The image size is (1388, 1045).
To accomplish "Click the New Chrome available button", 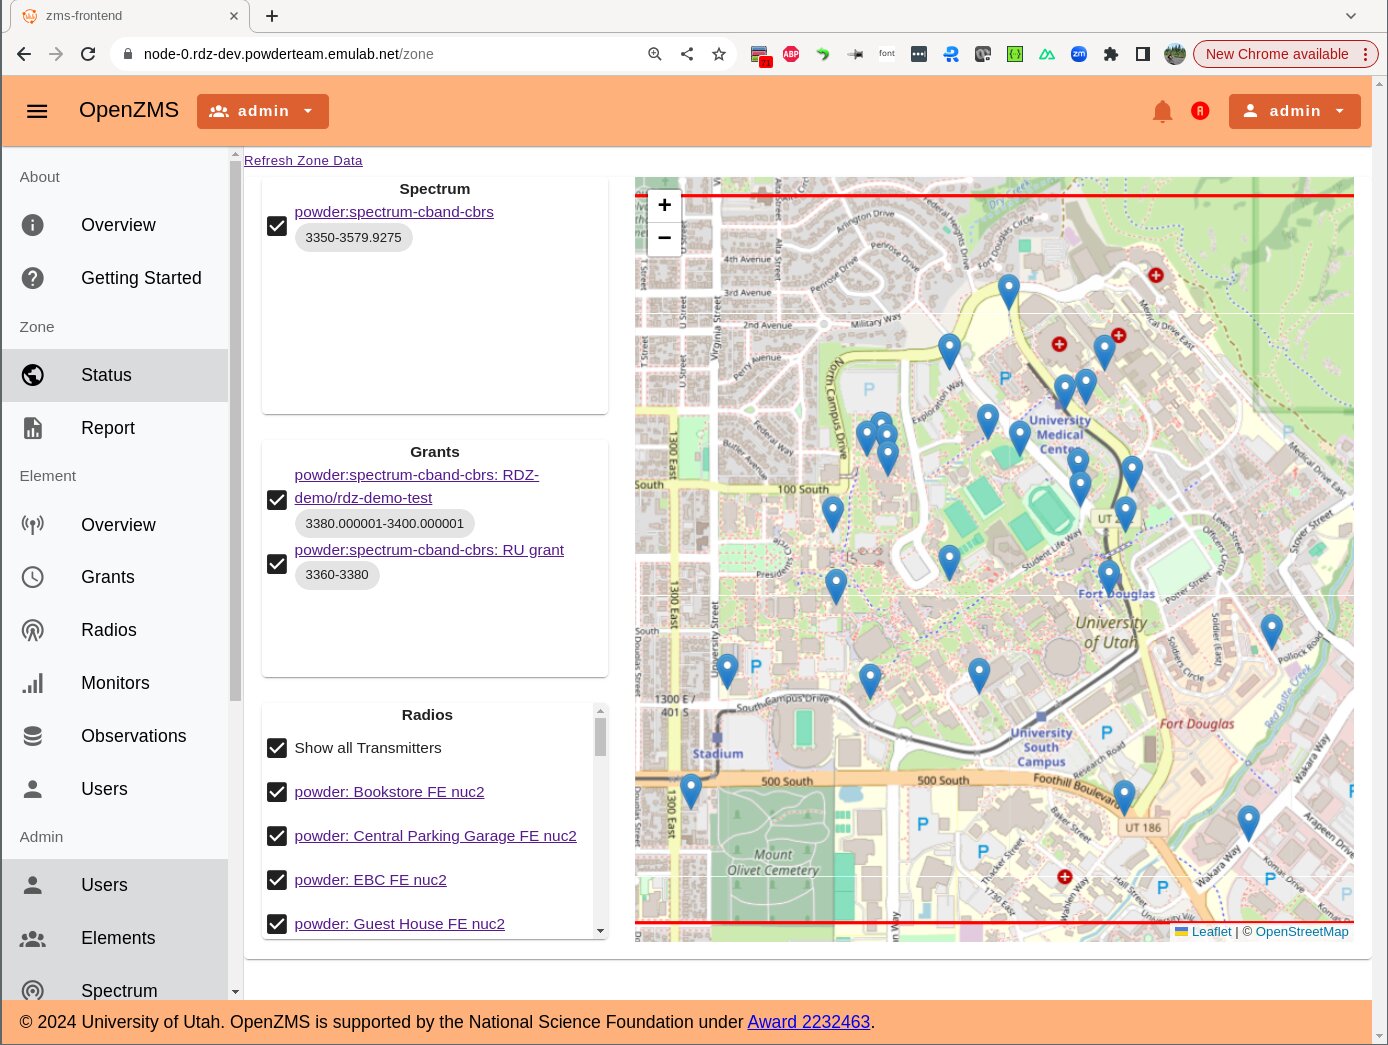I will click(x=1286, y=54).
